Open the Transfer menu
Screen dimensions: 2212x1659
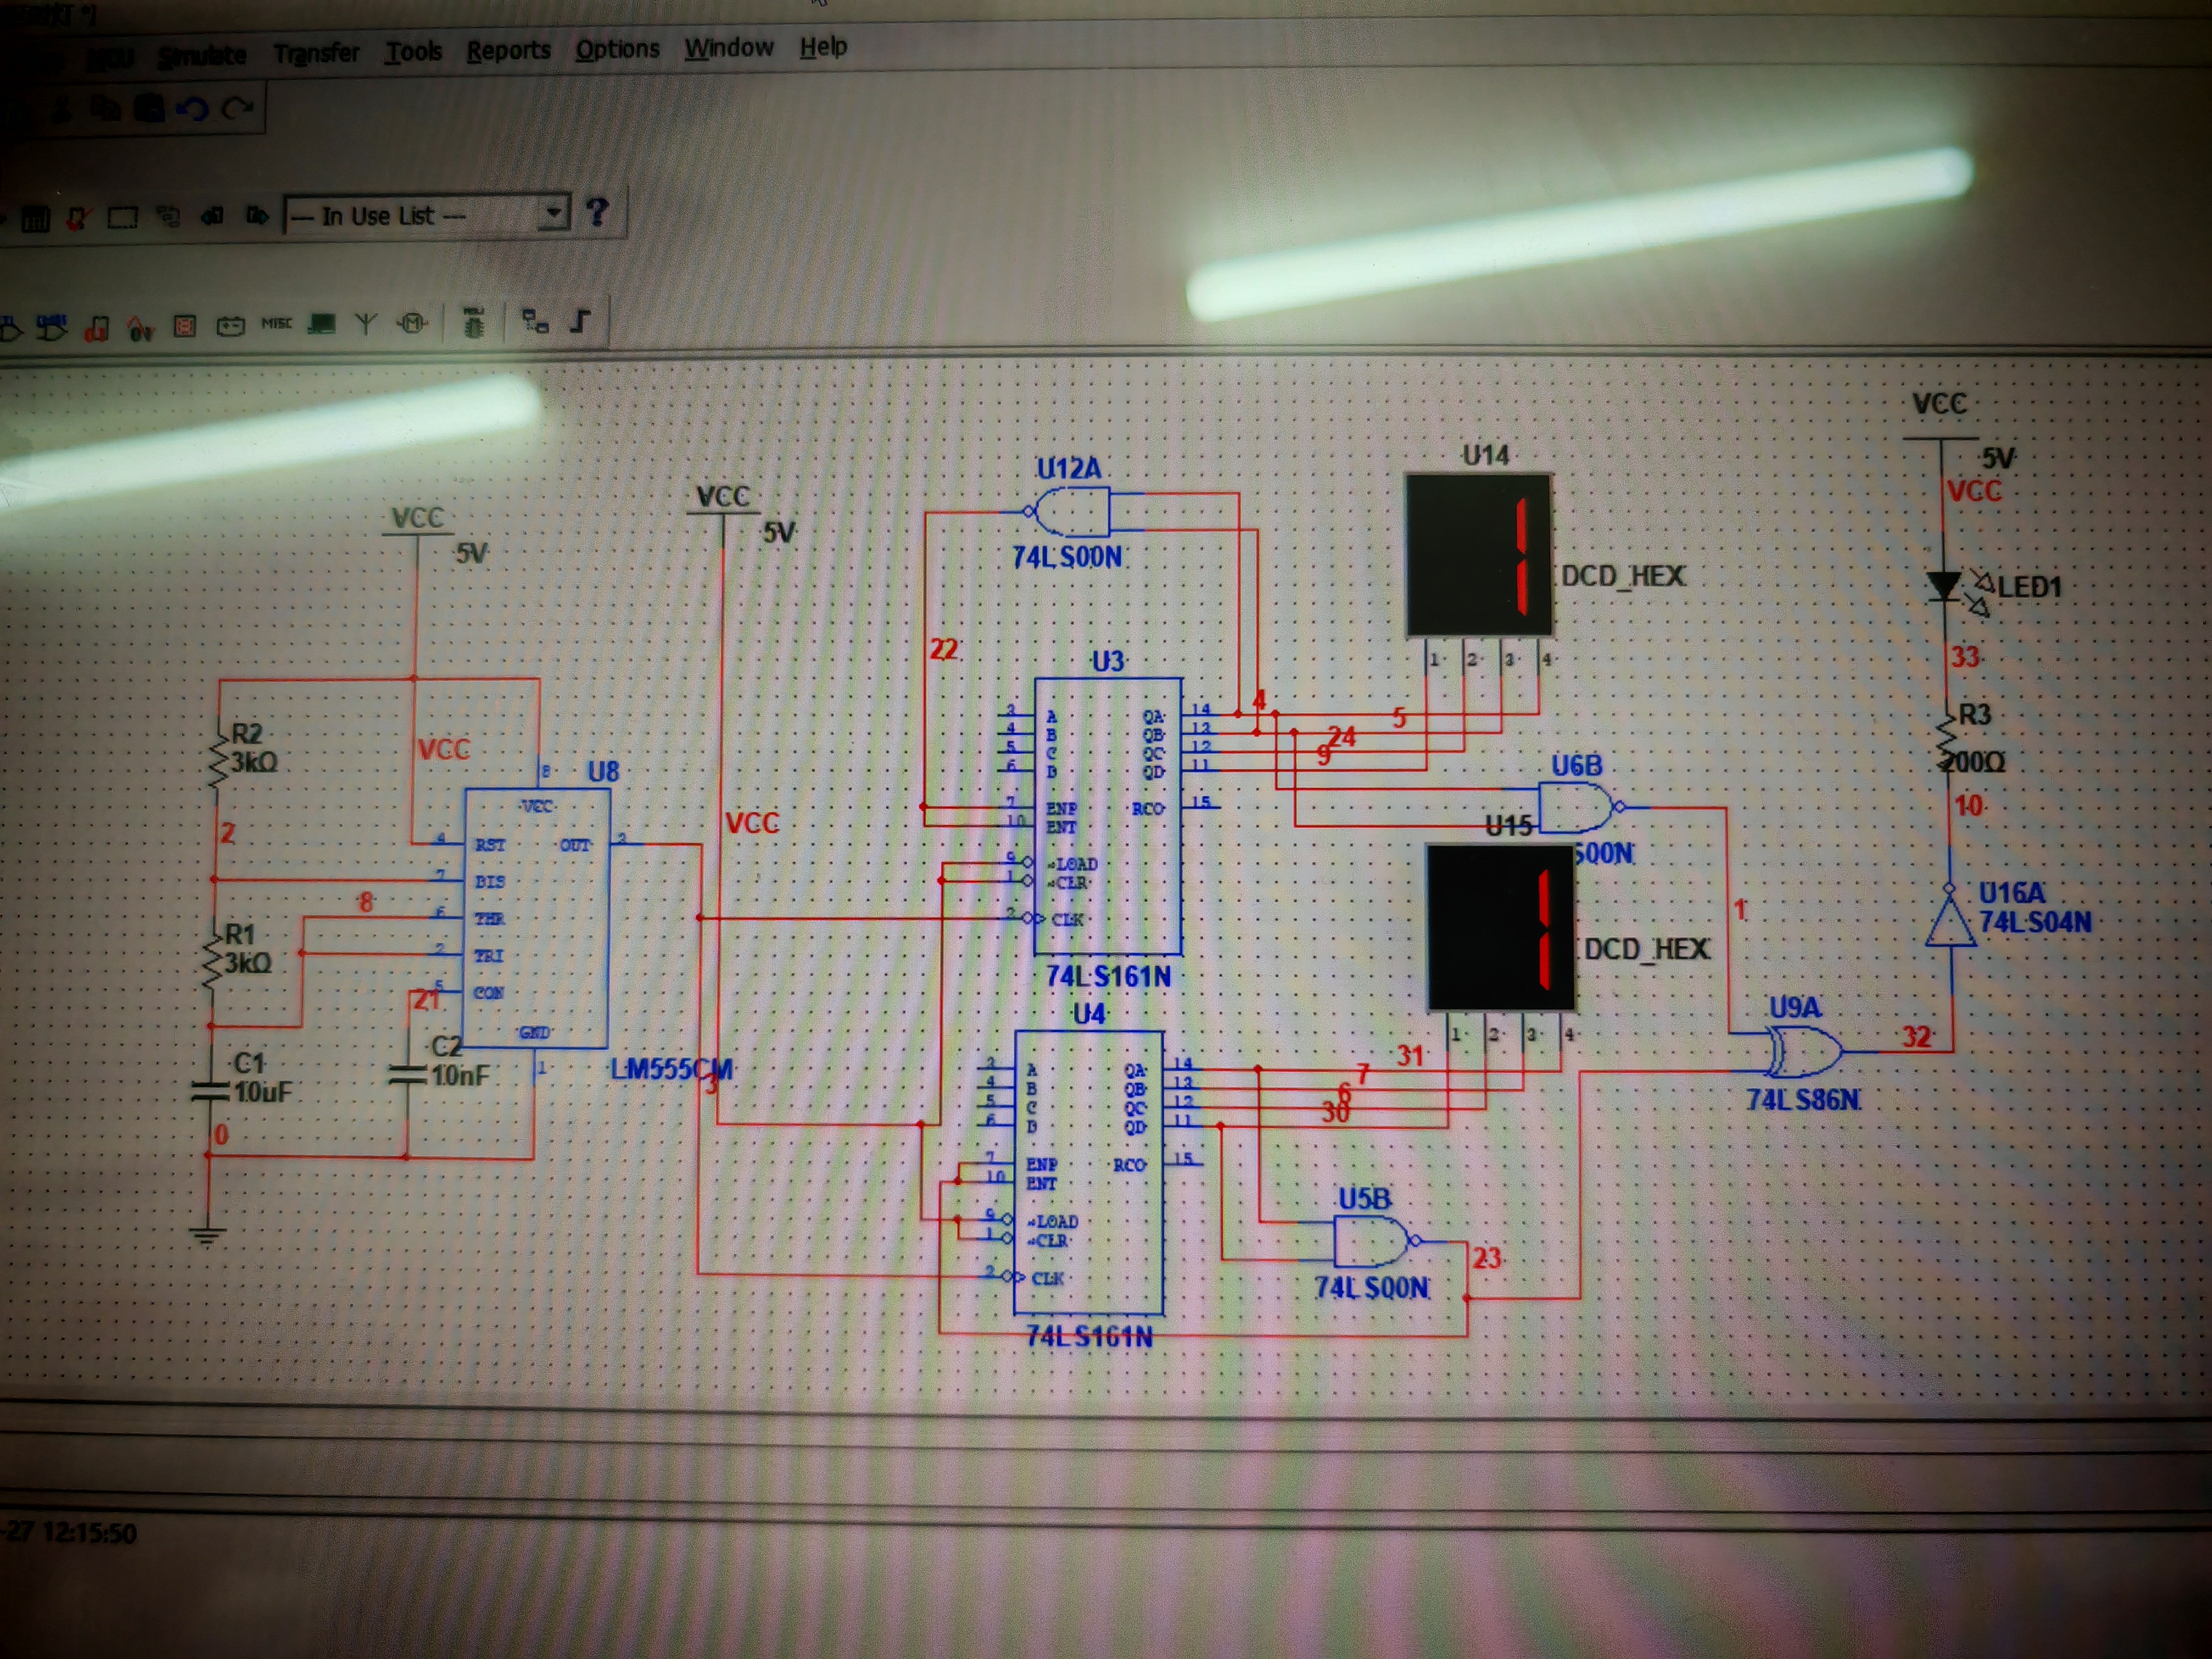(x=316, y=53)
